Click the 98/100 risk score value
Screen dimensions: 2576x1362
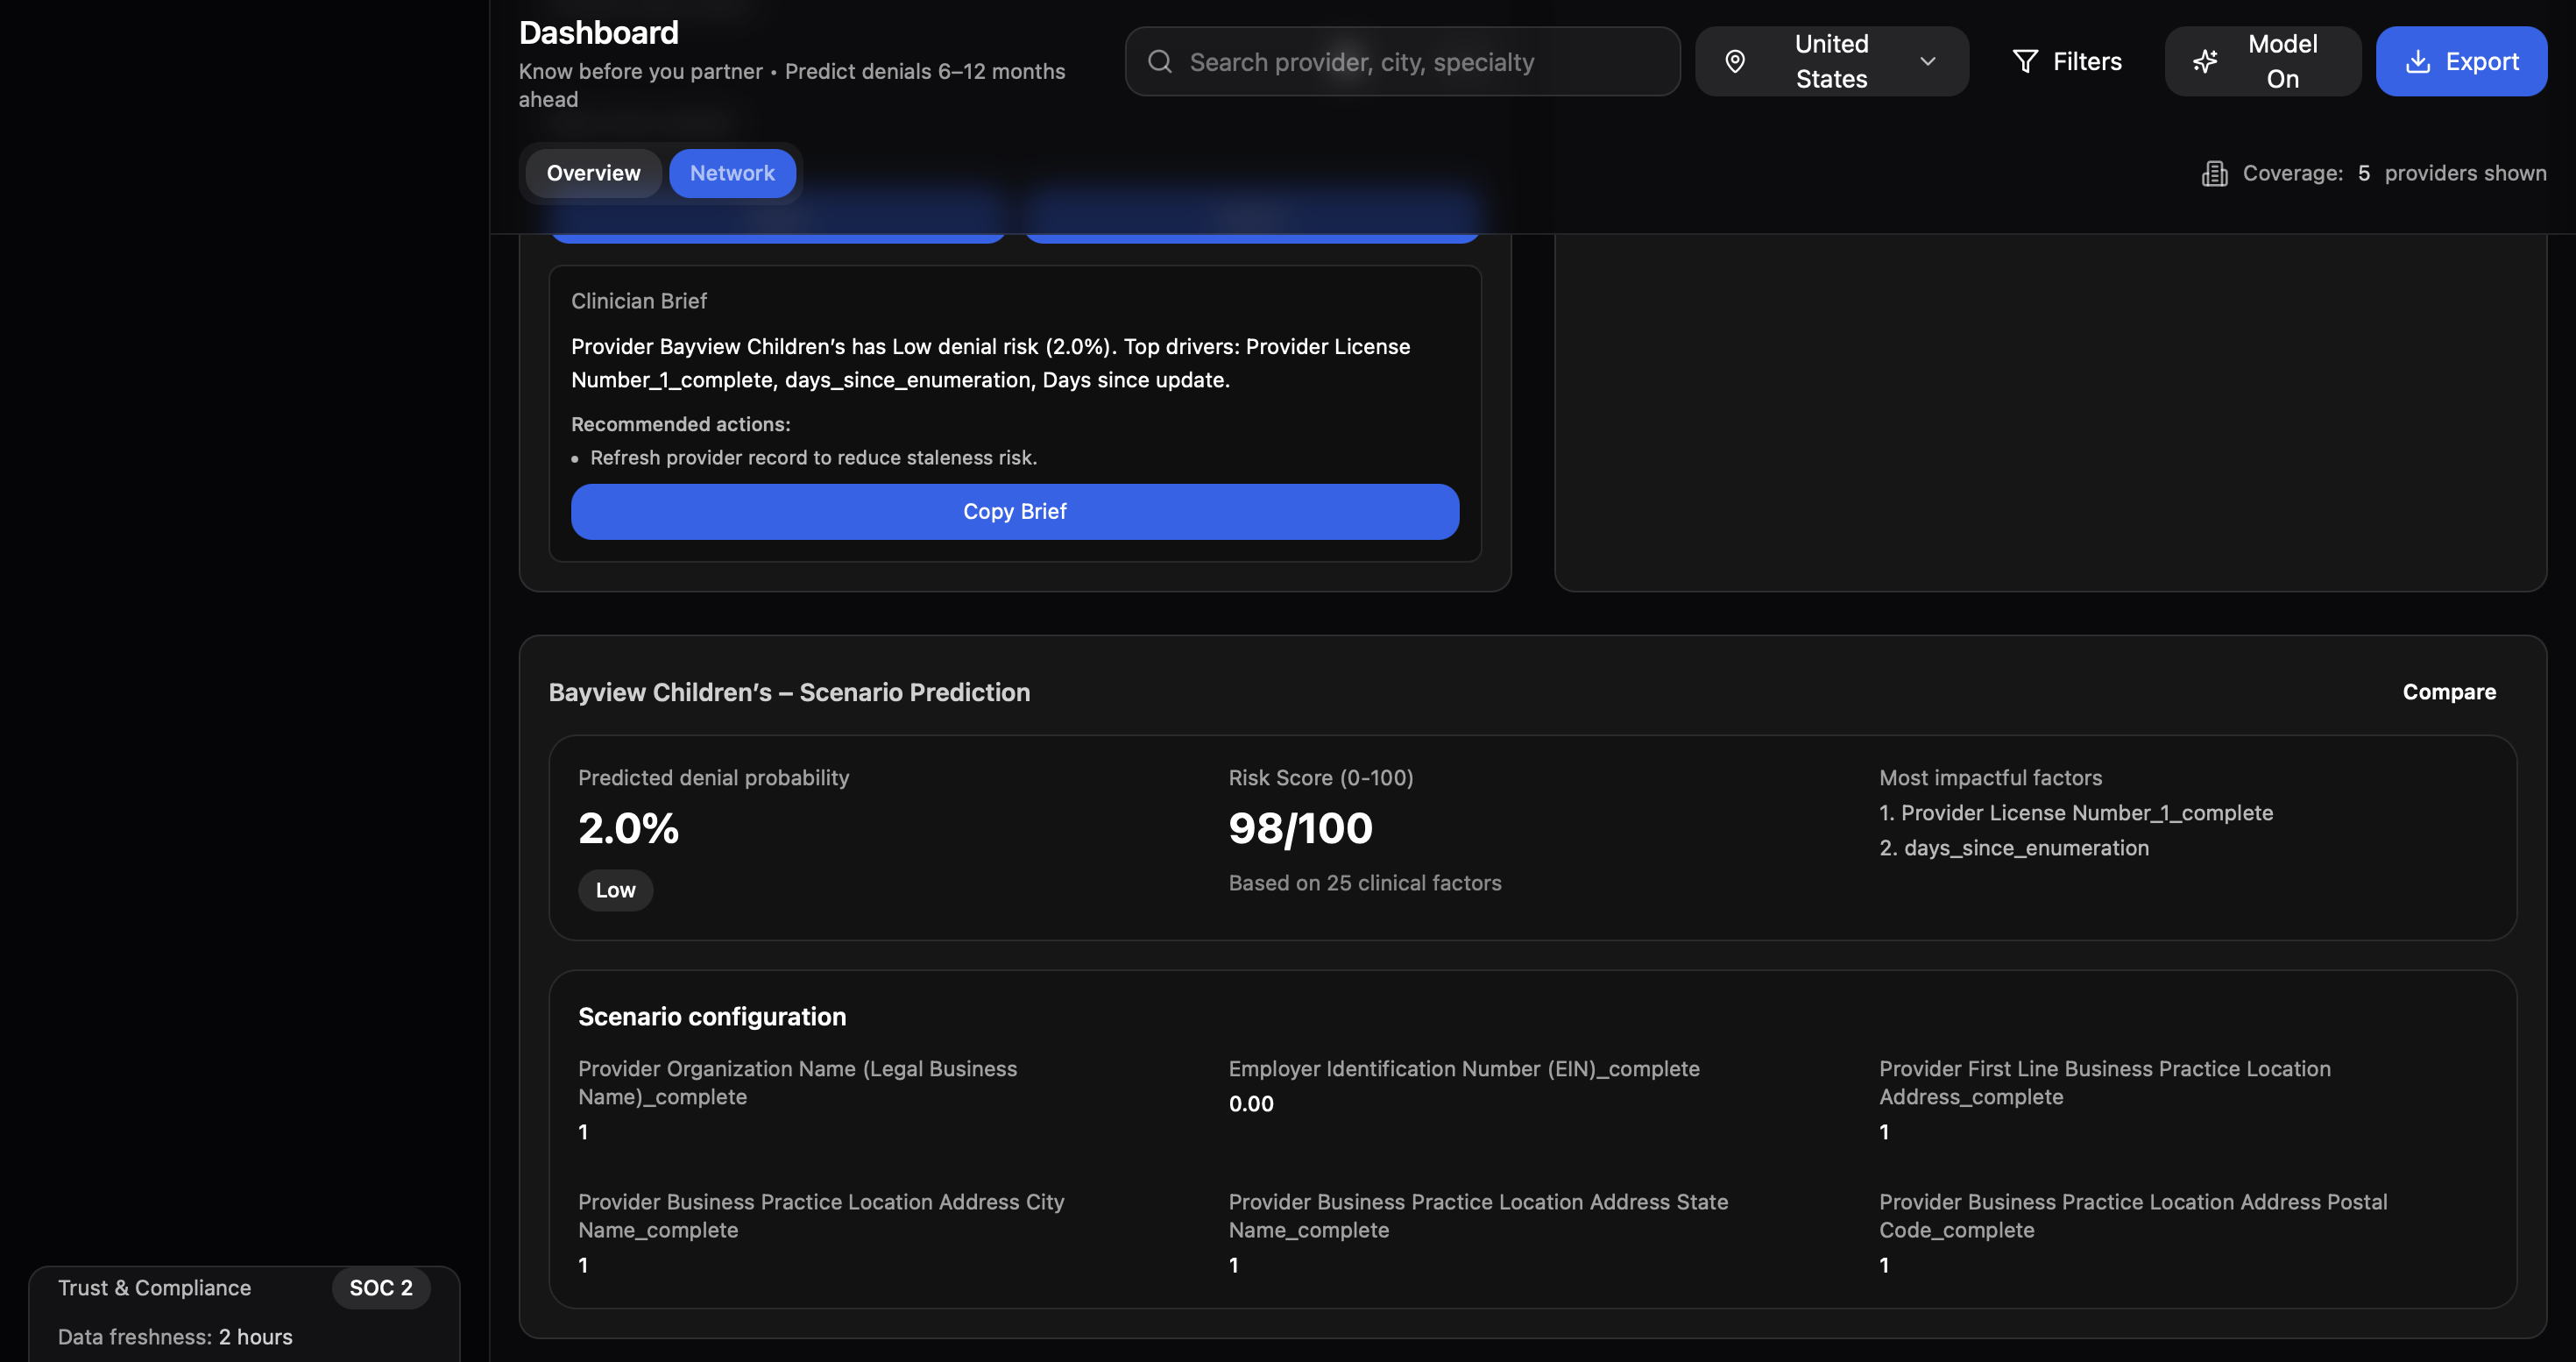click(1300, 828)
